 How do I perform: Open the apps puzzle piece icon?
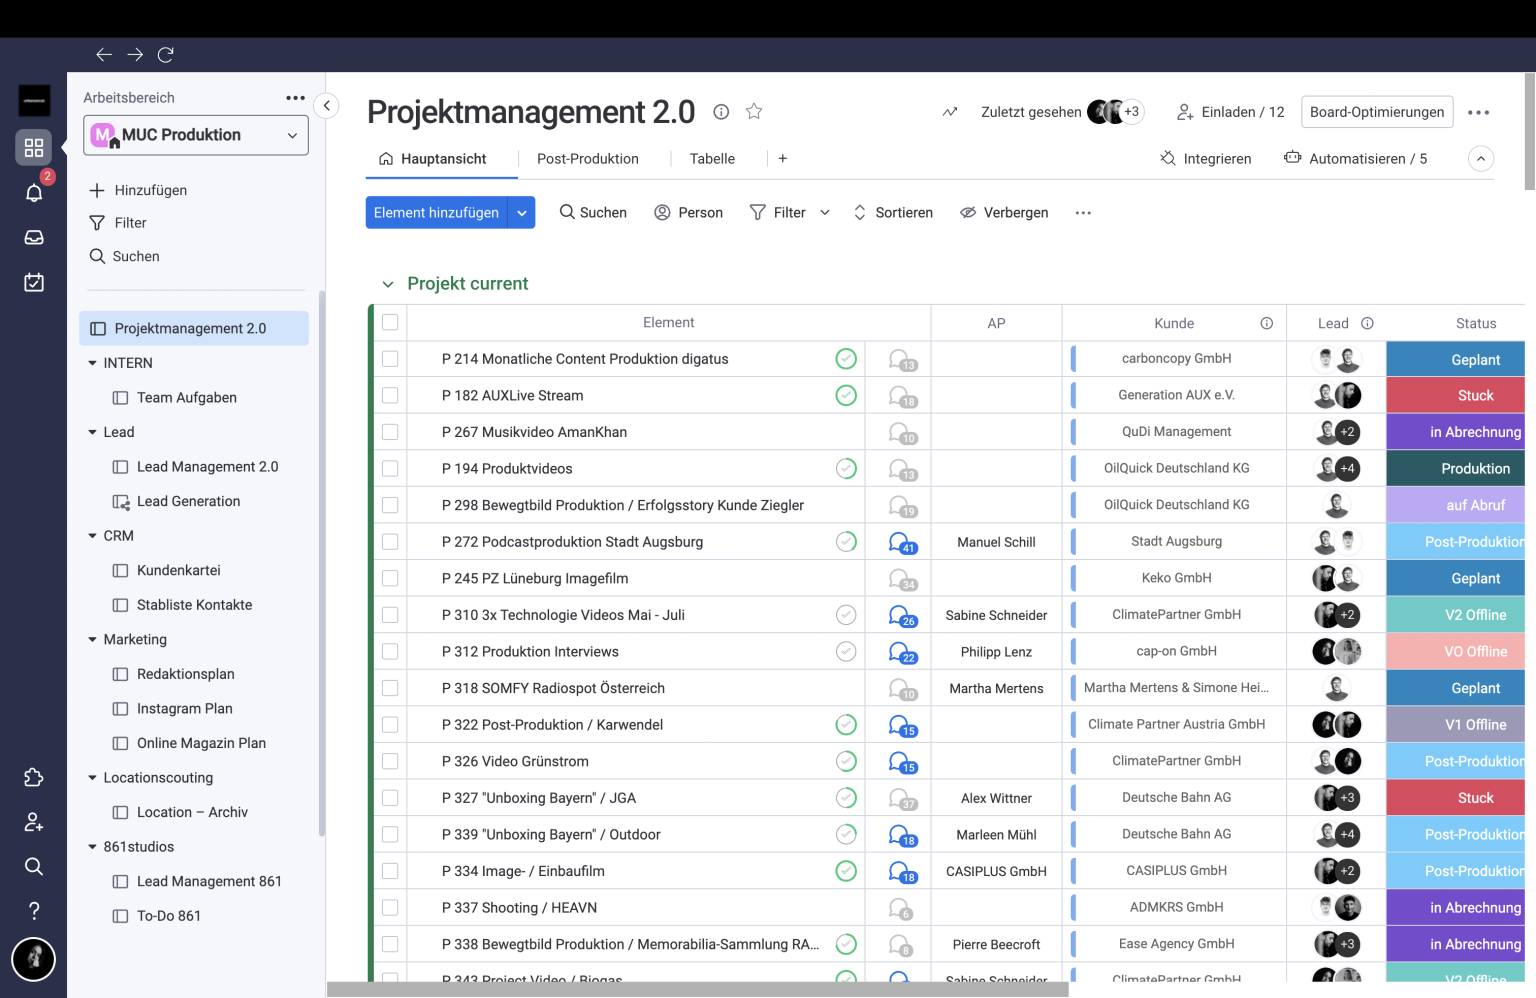coord(34,777)
